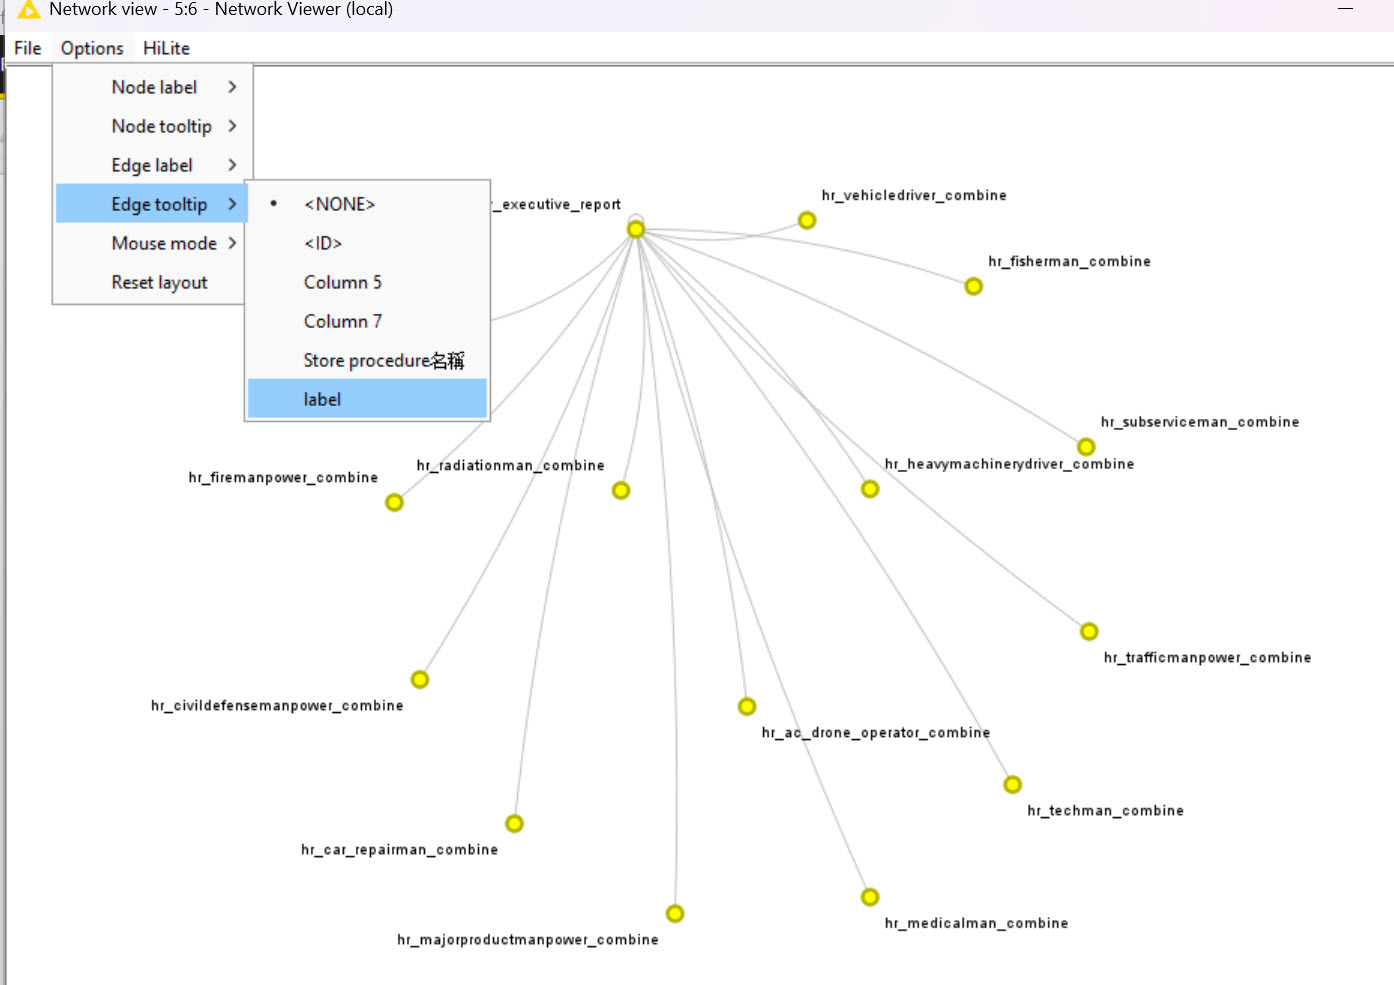Open the HiLite menu
This screenshot has height=985, width=1394.
[x=166, y=48]
